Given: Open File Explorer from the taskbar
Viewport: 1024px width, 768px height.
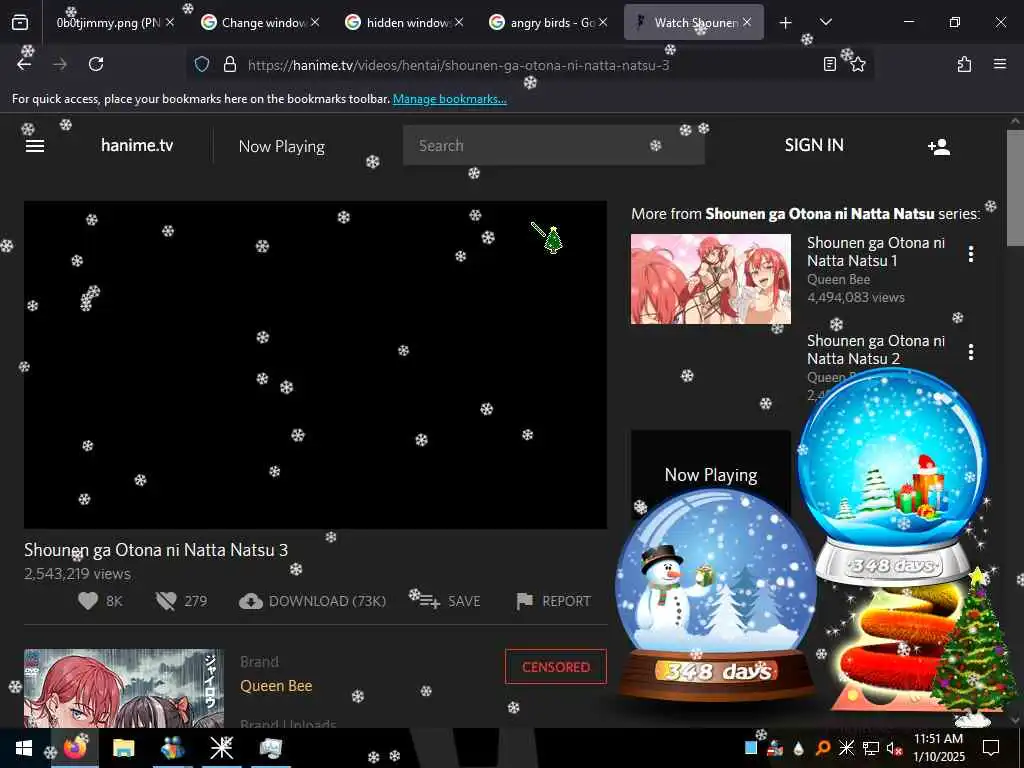Looking at the screenshot, I should click(123, 748).
